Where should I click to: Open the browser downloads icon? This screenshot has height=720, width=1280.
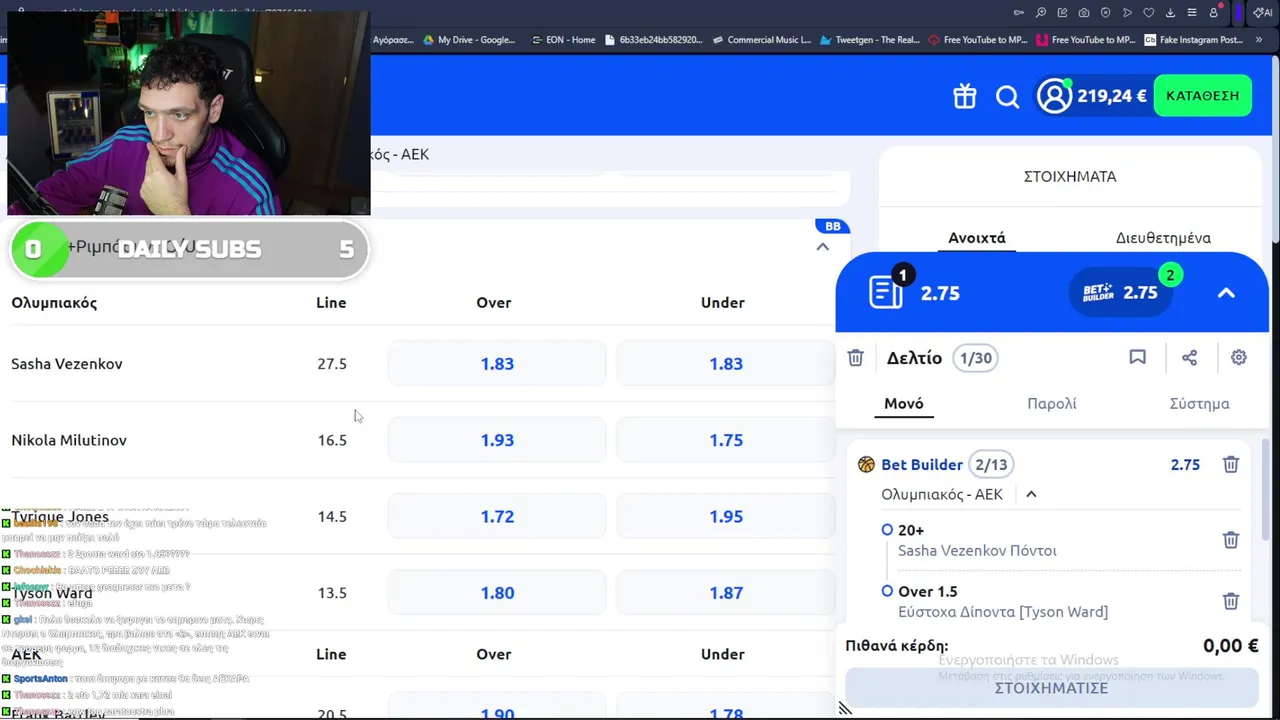click(x=1171, y=13)
